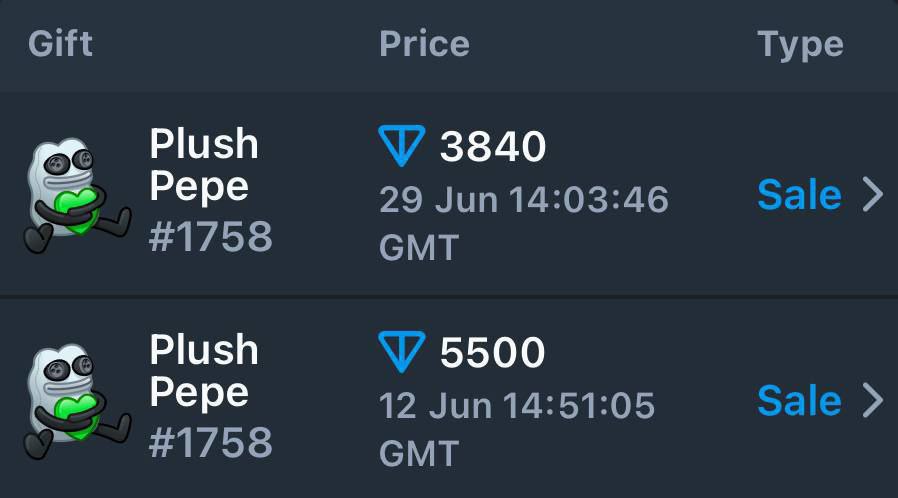Viewport: 898px width, 498px height.
Task: Click the GMT label under the 12 Jun date
Action: coord(419,453)
